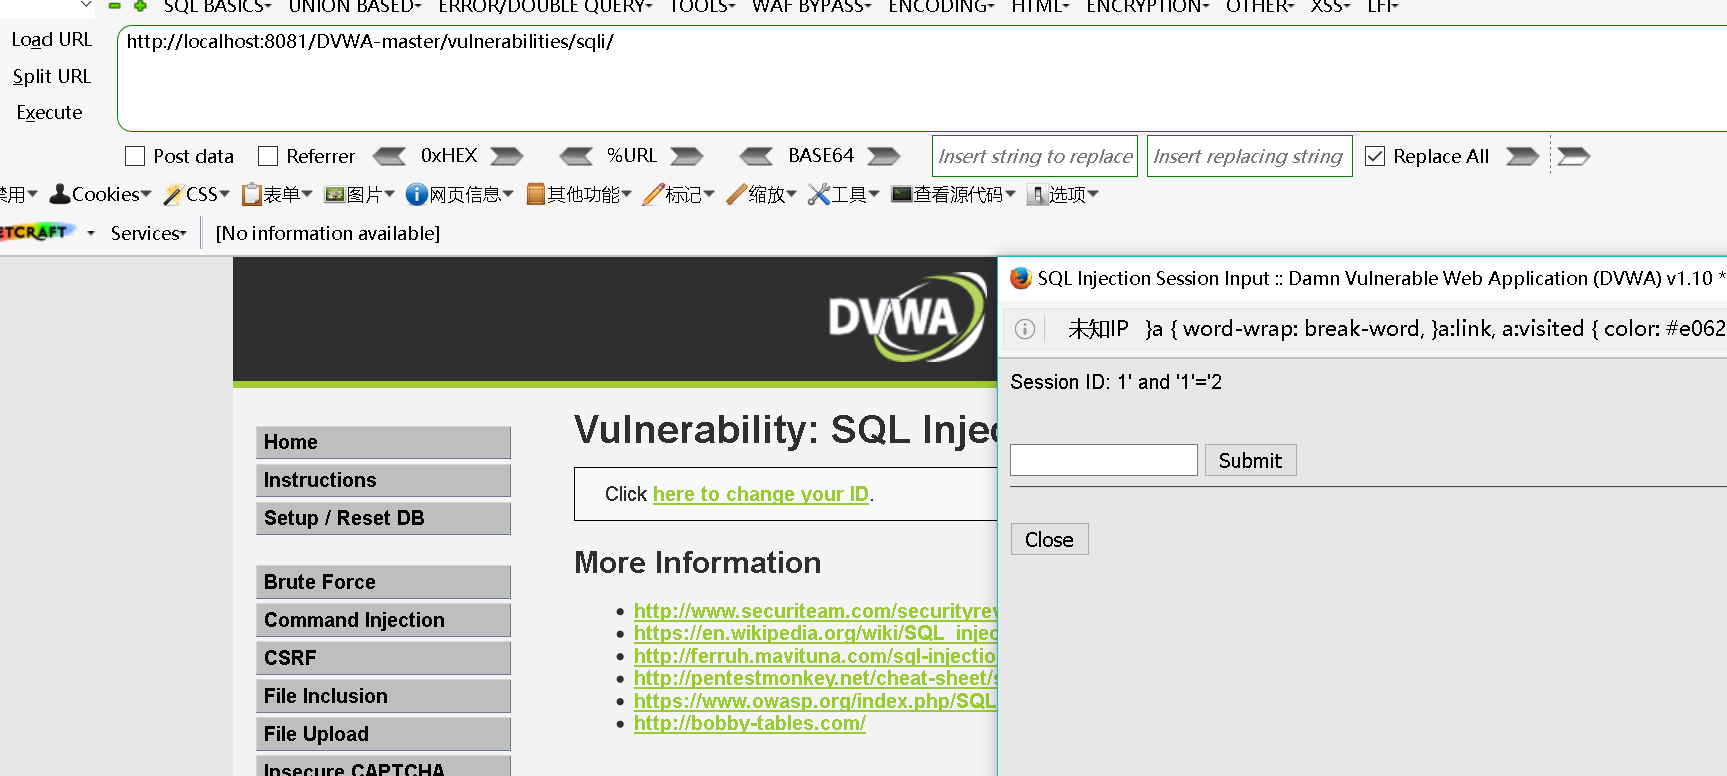1727x776 pixels.
Task: Click the clipboard forms icon (表单)
Action: click(x=252, y=194)
